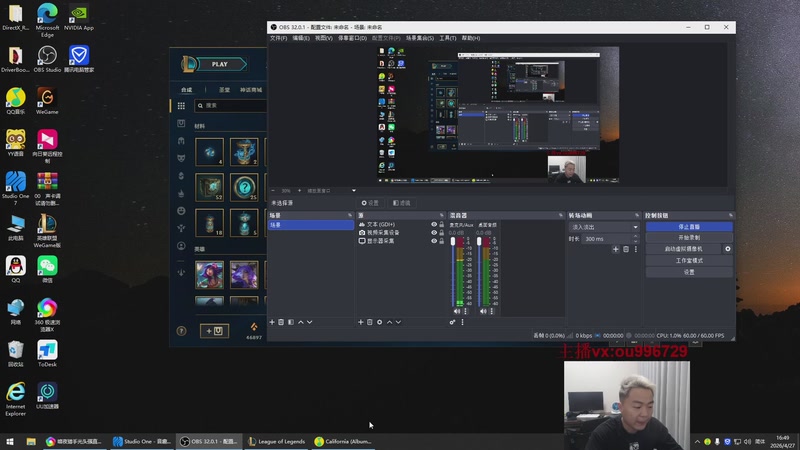Mute the desktop audio channel
Screen dimensions: 800x450
483,311
